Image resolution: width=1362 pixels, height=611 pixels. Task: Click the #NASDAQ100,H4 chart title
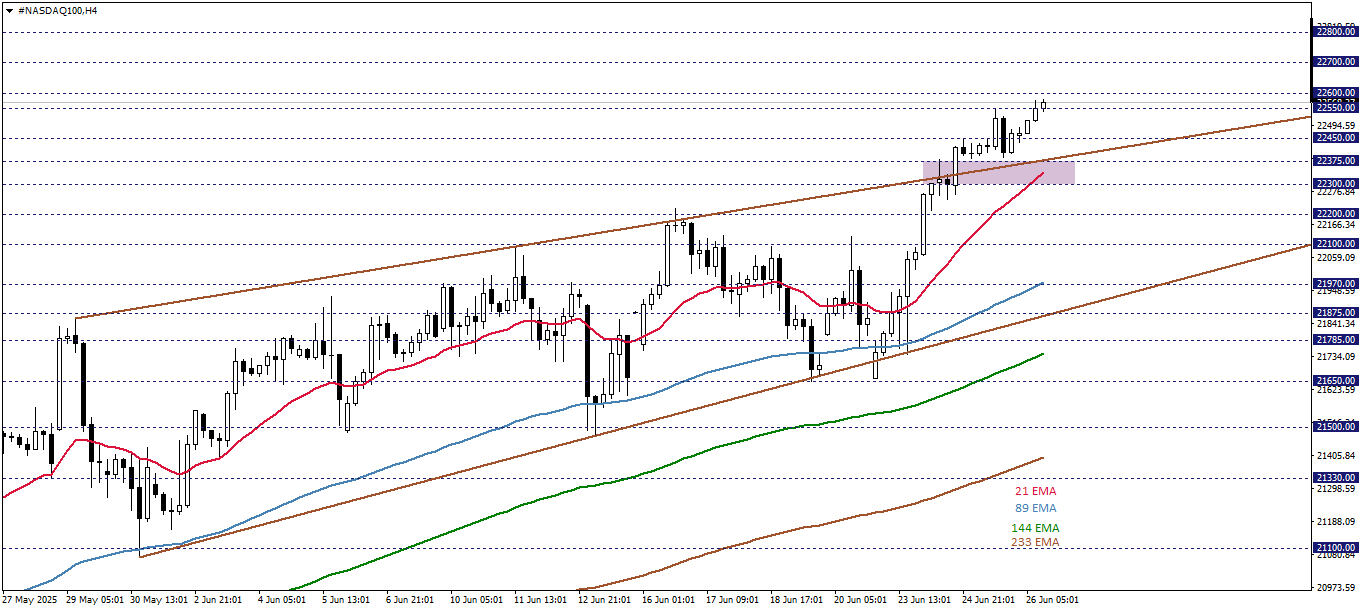[57, 9]
